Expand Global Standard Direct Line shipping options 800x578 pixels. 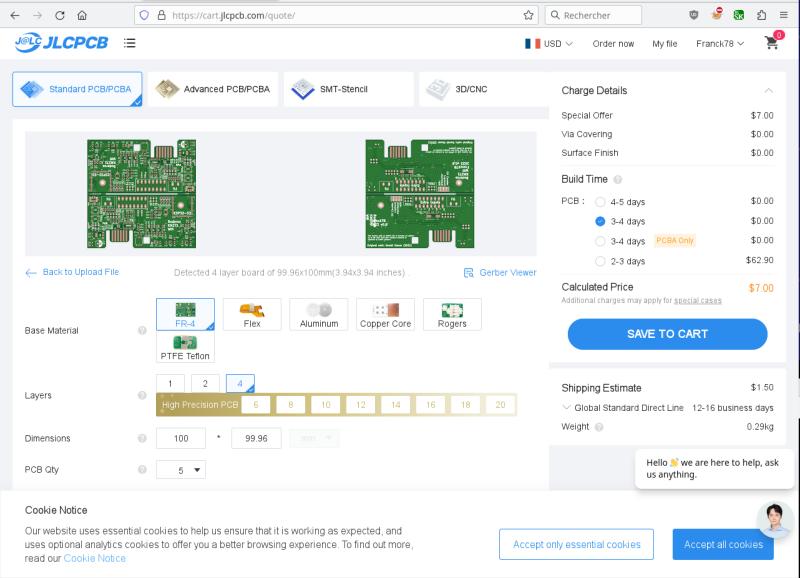tap(566, 407)
